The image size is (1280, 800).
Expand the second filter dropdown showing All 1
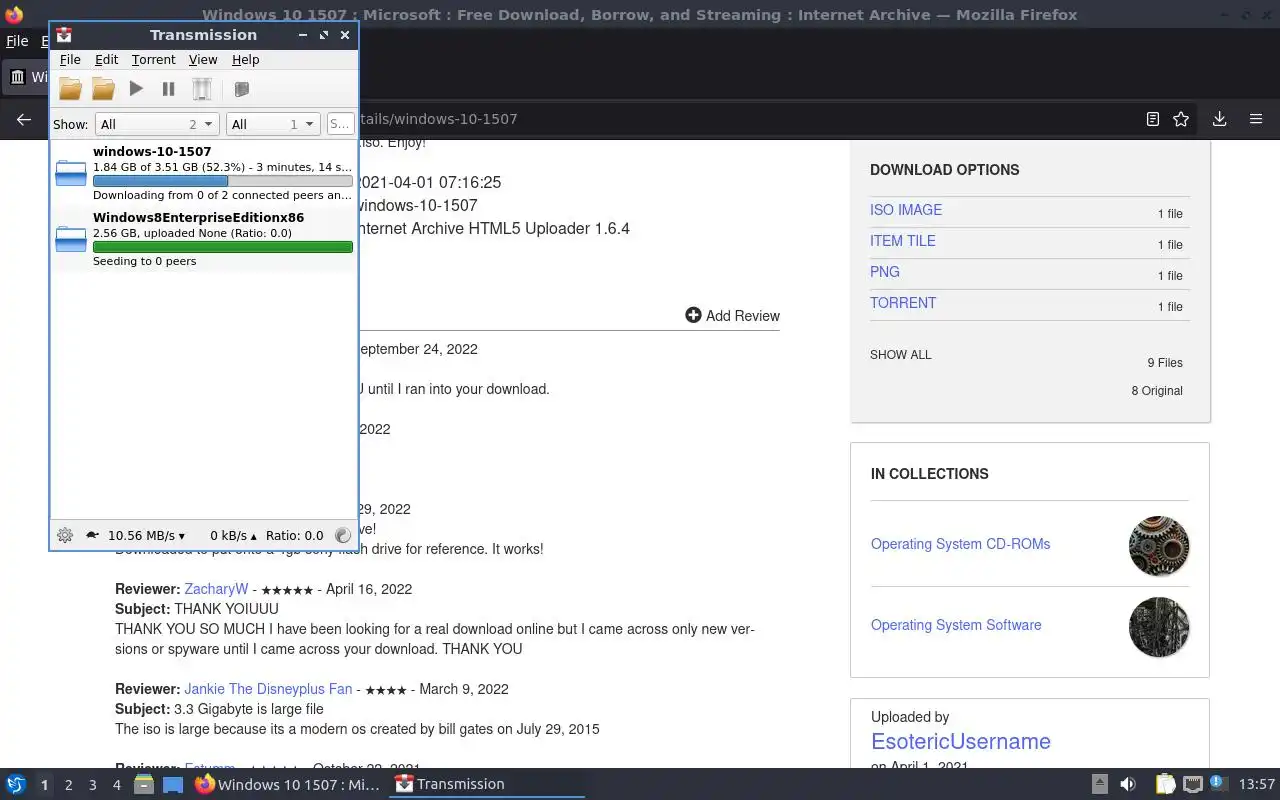tap(272, 124)
